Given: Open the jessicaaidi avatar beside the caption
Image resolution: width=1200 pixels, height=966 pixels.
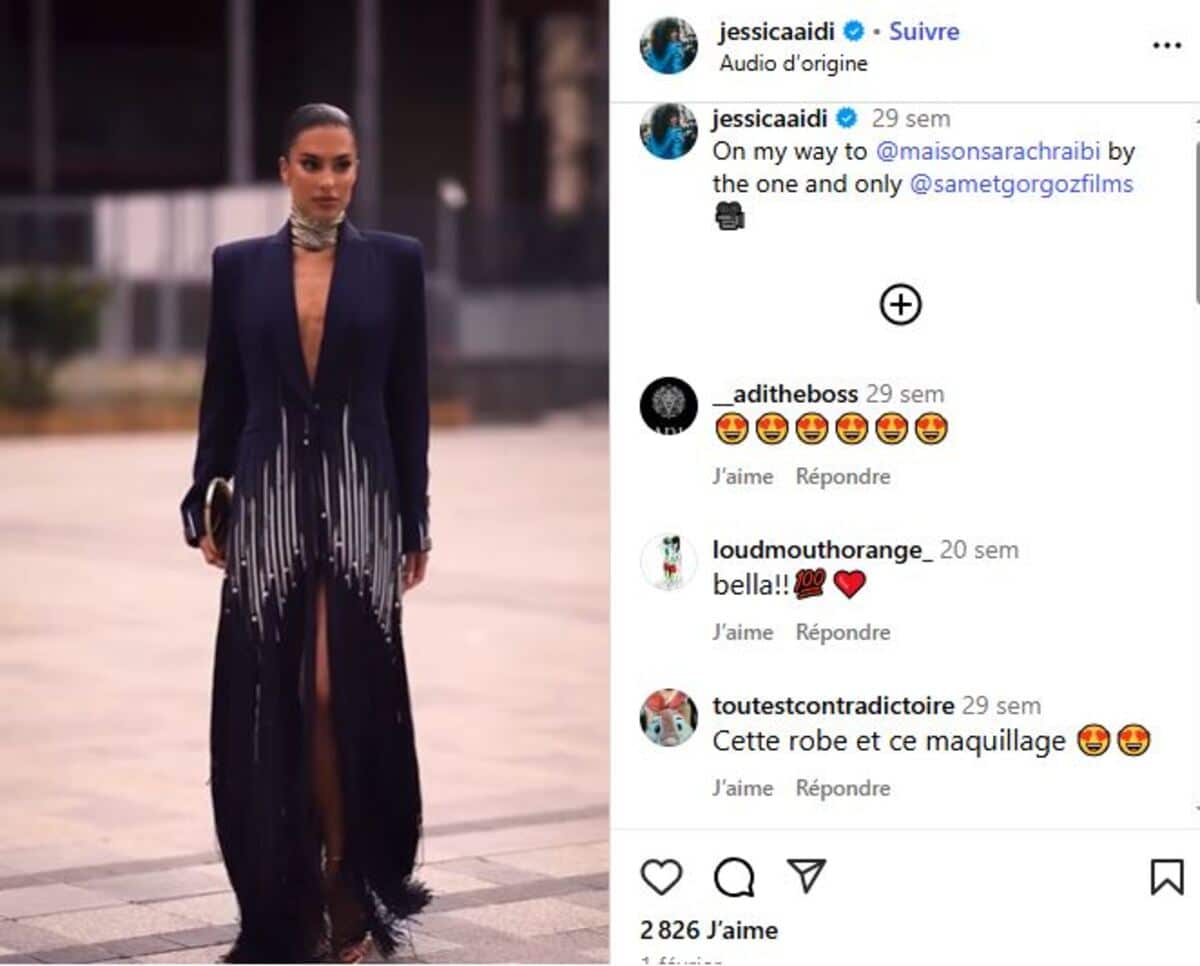Looking at the screenshot, I should point(669,131).
